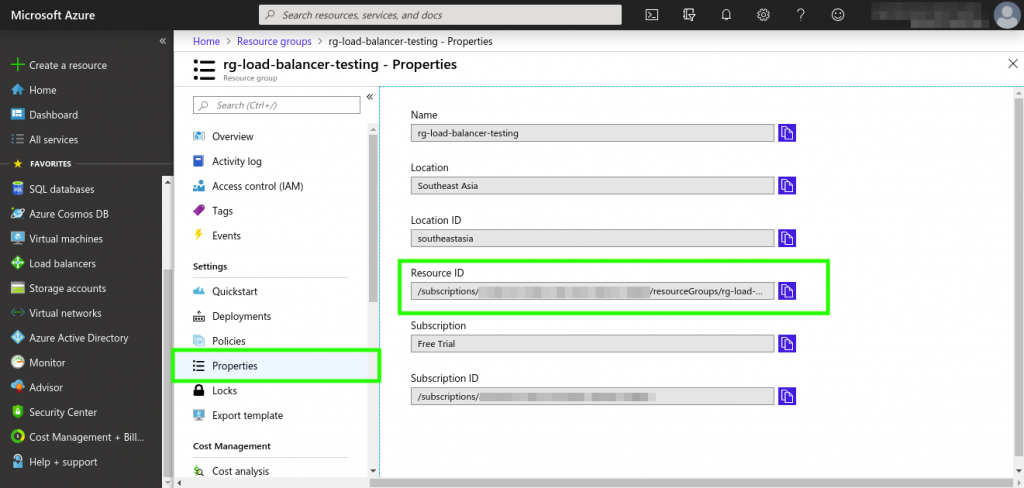The image size is (1024, 488).
Task: Click the Virtual machines icon
Action: pyautogui.click(x=18, y=239)
